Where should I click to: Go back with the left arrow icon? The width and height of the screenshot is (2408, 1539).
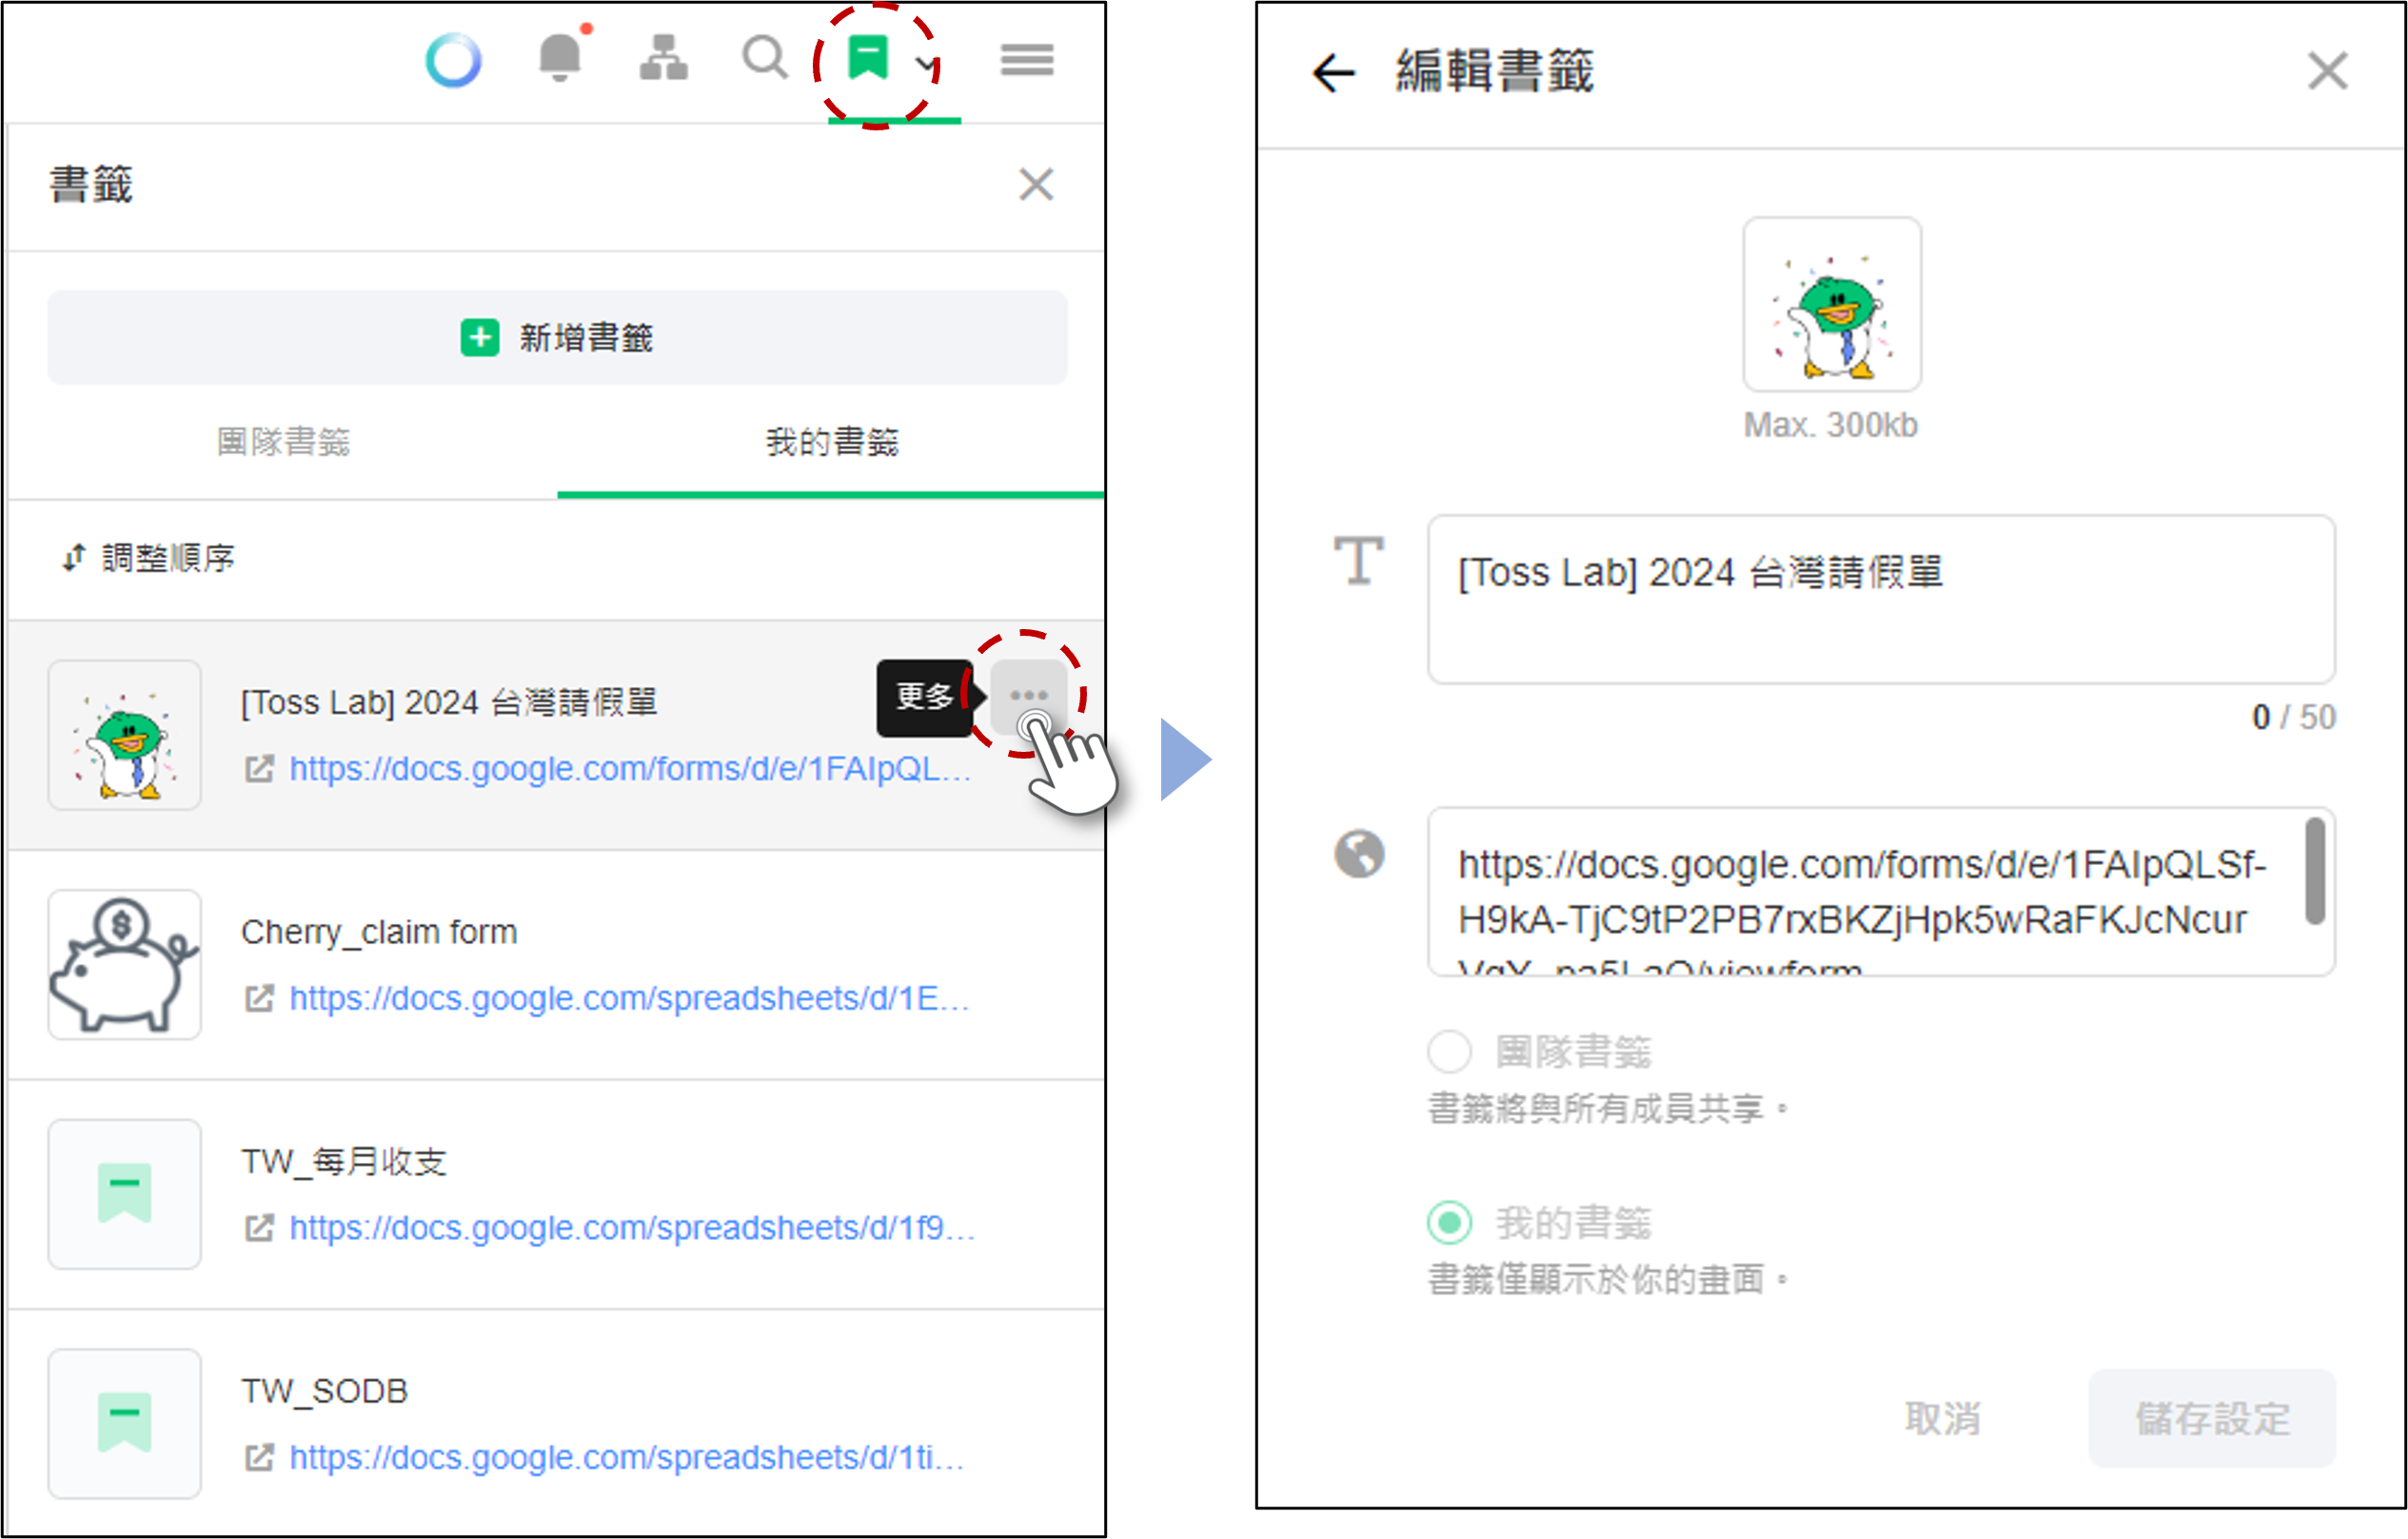[x=1333, y=72]
